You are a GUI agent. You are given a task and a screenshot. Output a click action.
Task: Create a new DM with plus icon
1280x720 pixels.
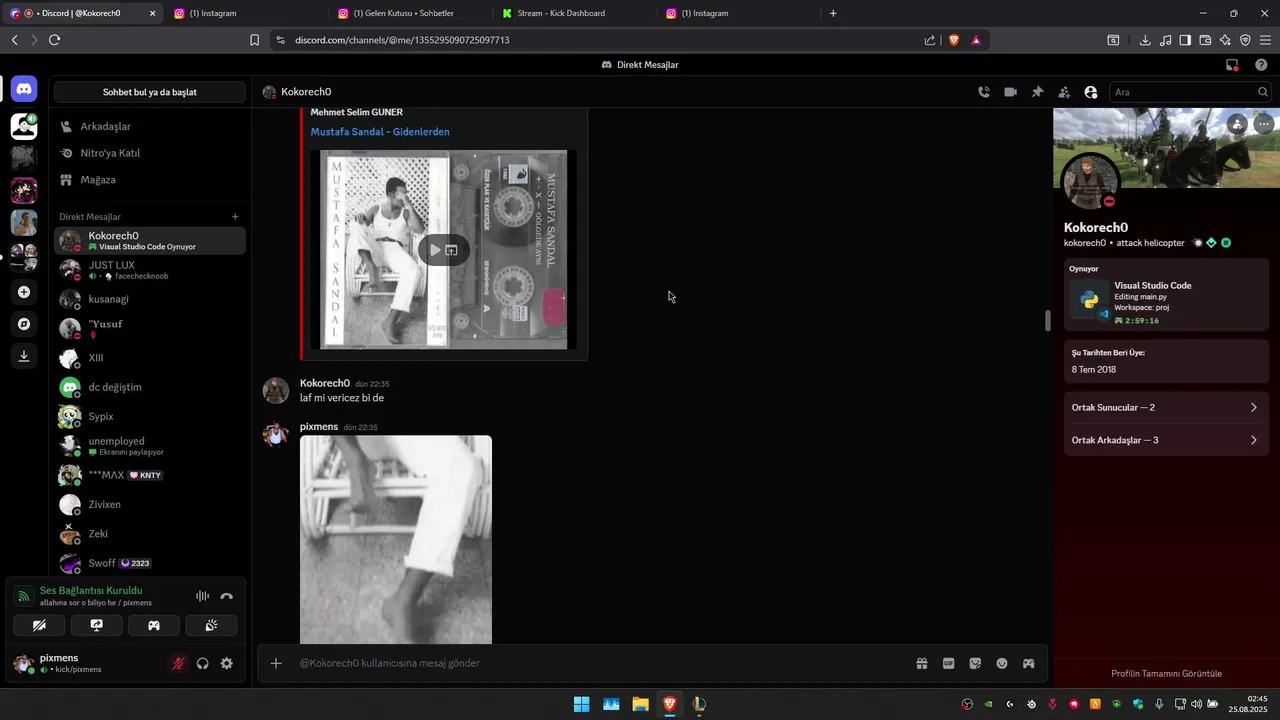(235, 217)
